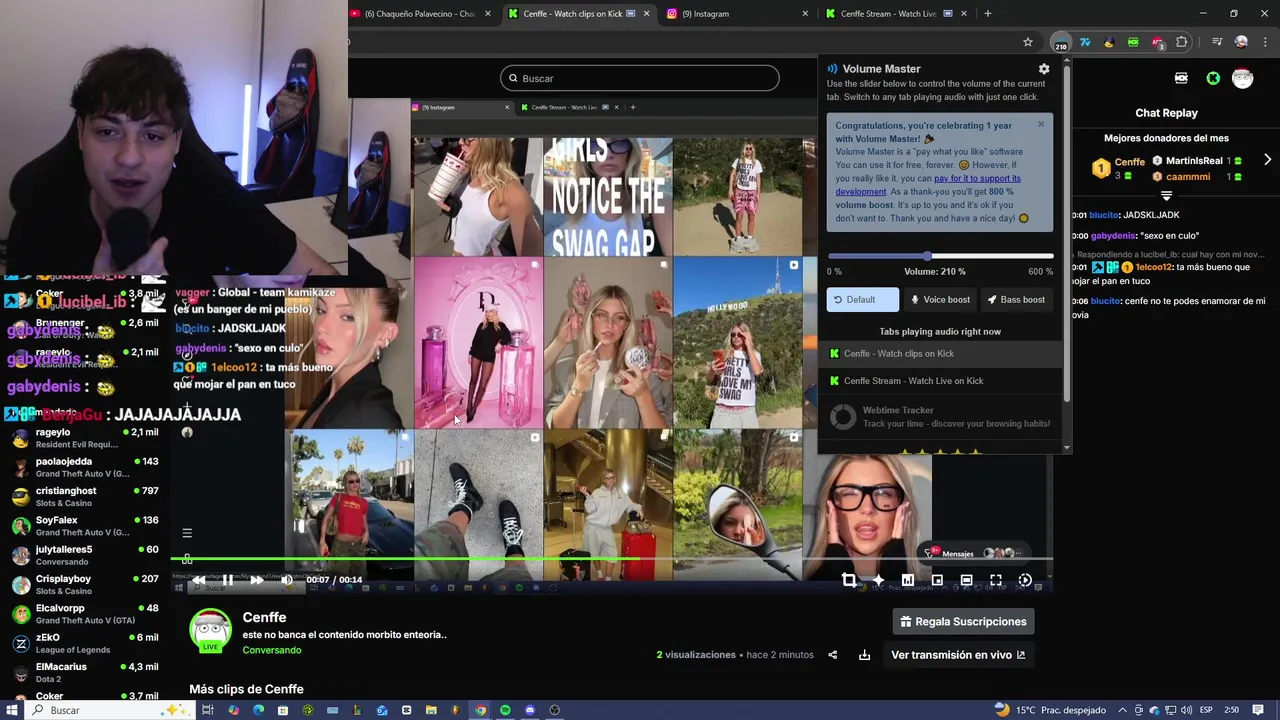Open the user avatar with Santa hat

point(1242,78)
